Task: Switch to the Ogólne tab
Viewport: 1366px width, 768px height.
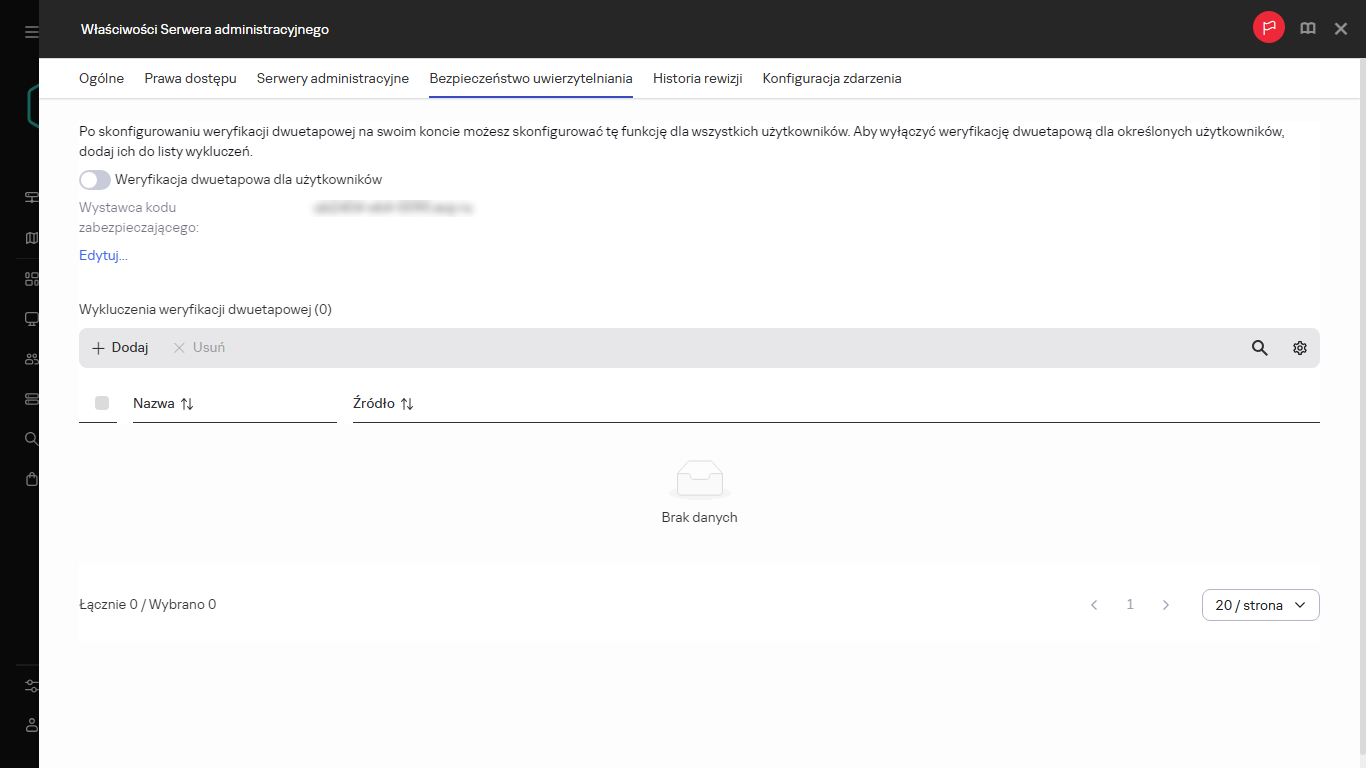Action: (x=101, y=79)
